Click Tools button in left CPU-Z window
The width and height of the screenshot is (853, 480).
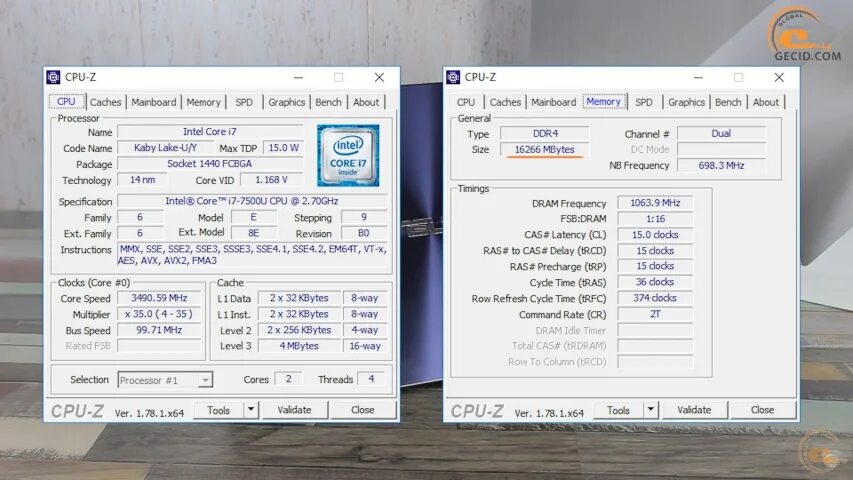pos(218,410)
